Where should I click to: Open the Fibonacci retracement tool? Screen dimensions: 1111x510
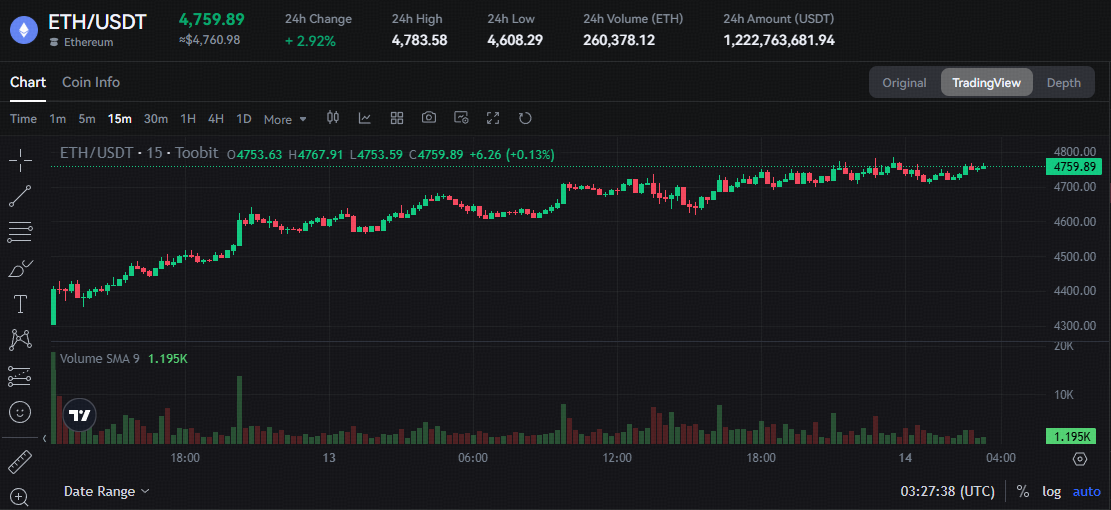[x=21, y=232]
